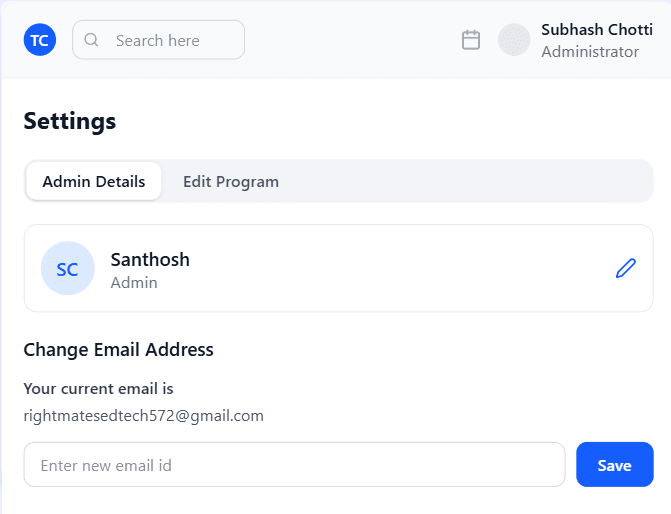This screenshot has width=671, height=514.
Task: Click the Change Email Address heading
Action: [x=118, y=349]
